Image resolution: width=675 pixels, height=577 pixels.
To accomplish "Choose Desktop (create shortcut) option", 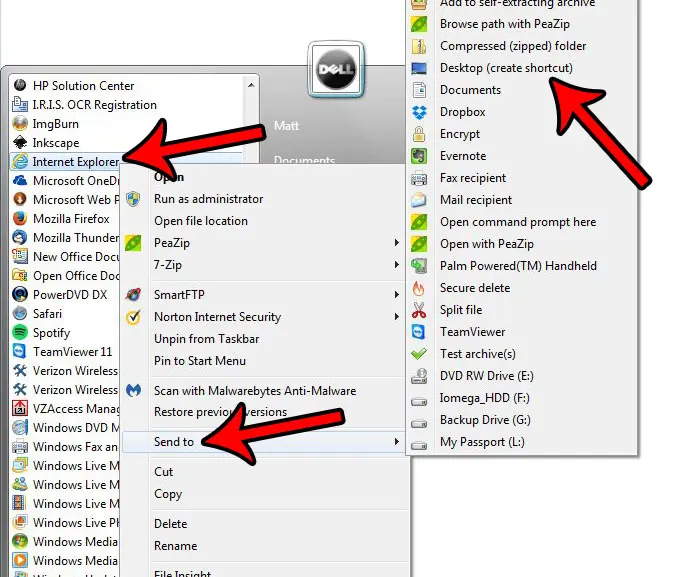I will point(506,68).
